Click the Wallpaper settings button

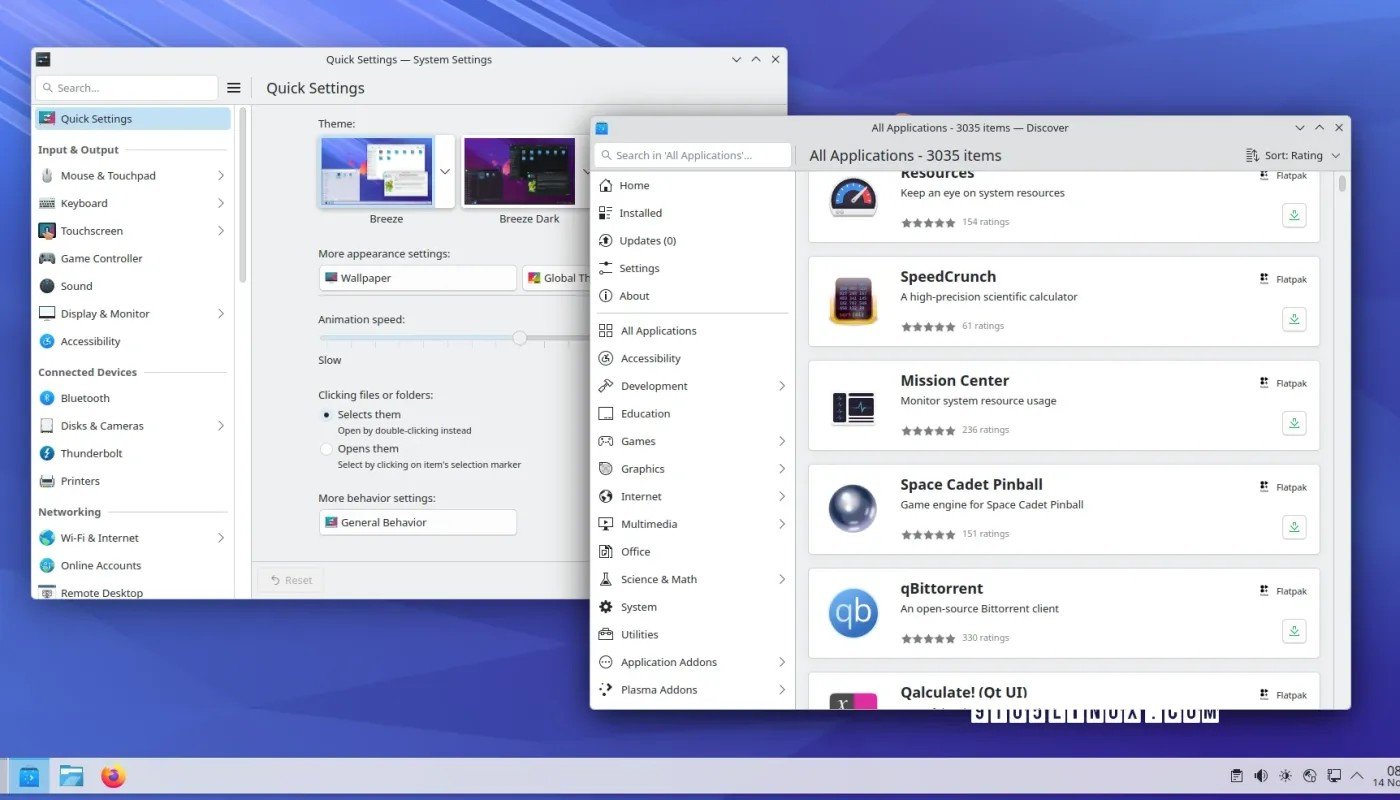tap(417, 277)
